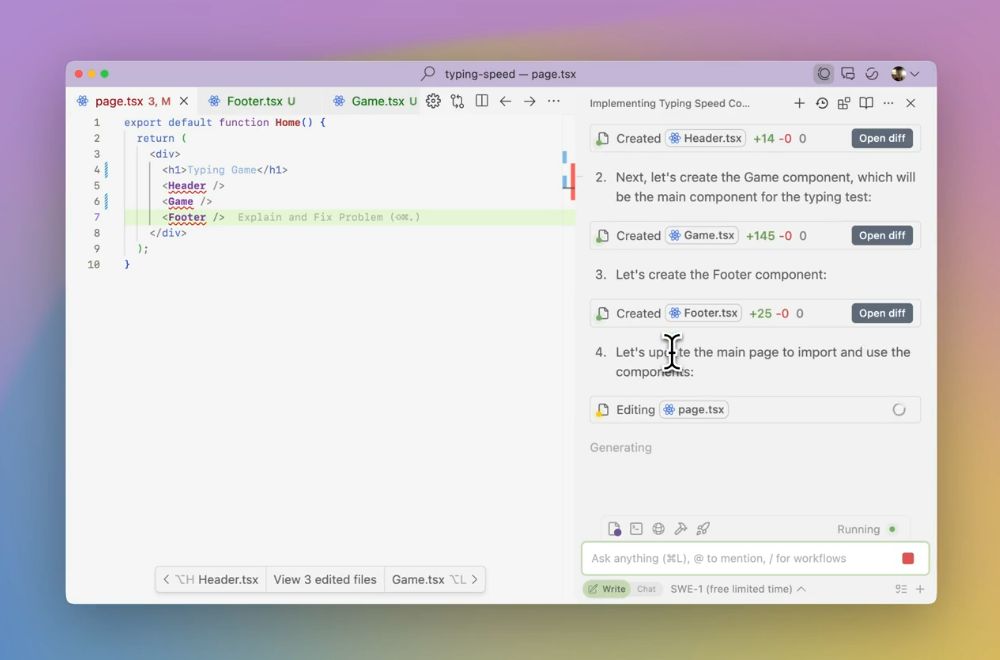The height and width of the screenshot is (660, 1000).
Task: Click the compare changes icon in tab bar
Action: pyautogui.click(x=457, y=101)
